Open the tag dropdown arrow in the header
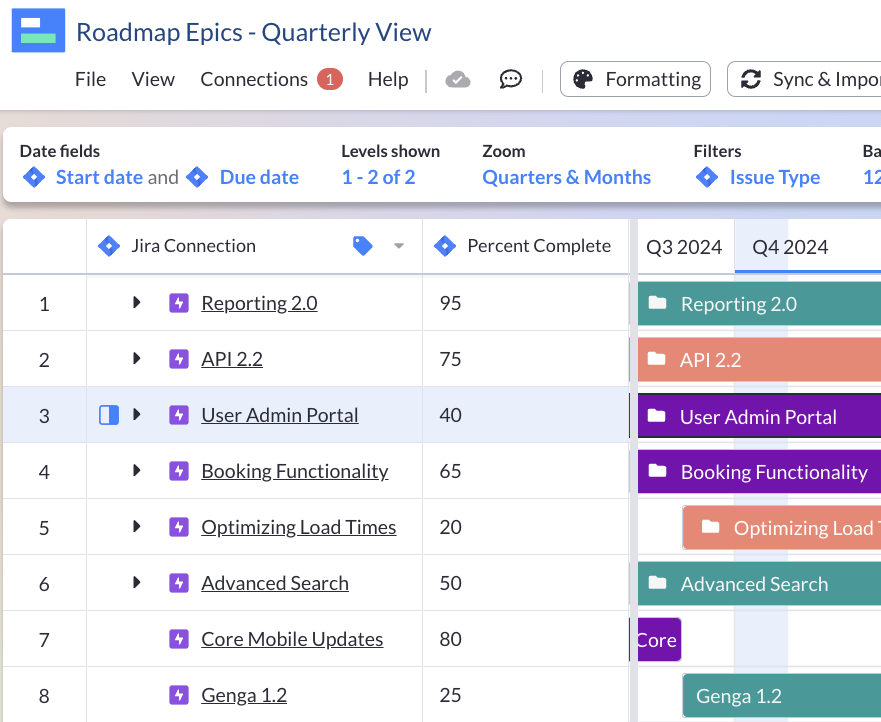The width and height of the screenshot is (881, 722). click(398, 246)
